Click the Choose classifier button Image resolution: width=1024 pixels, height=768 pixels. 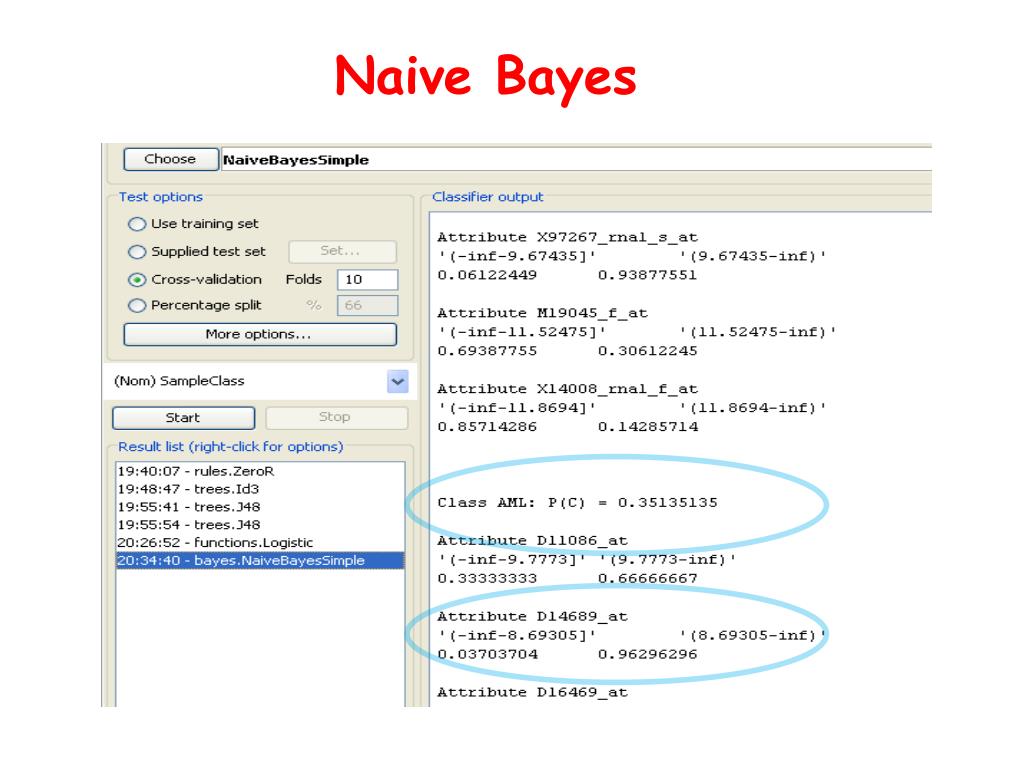[x=170, y=159]
